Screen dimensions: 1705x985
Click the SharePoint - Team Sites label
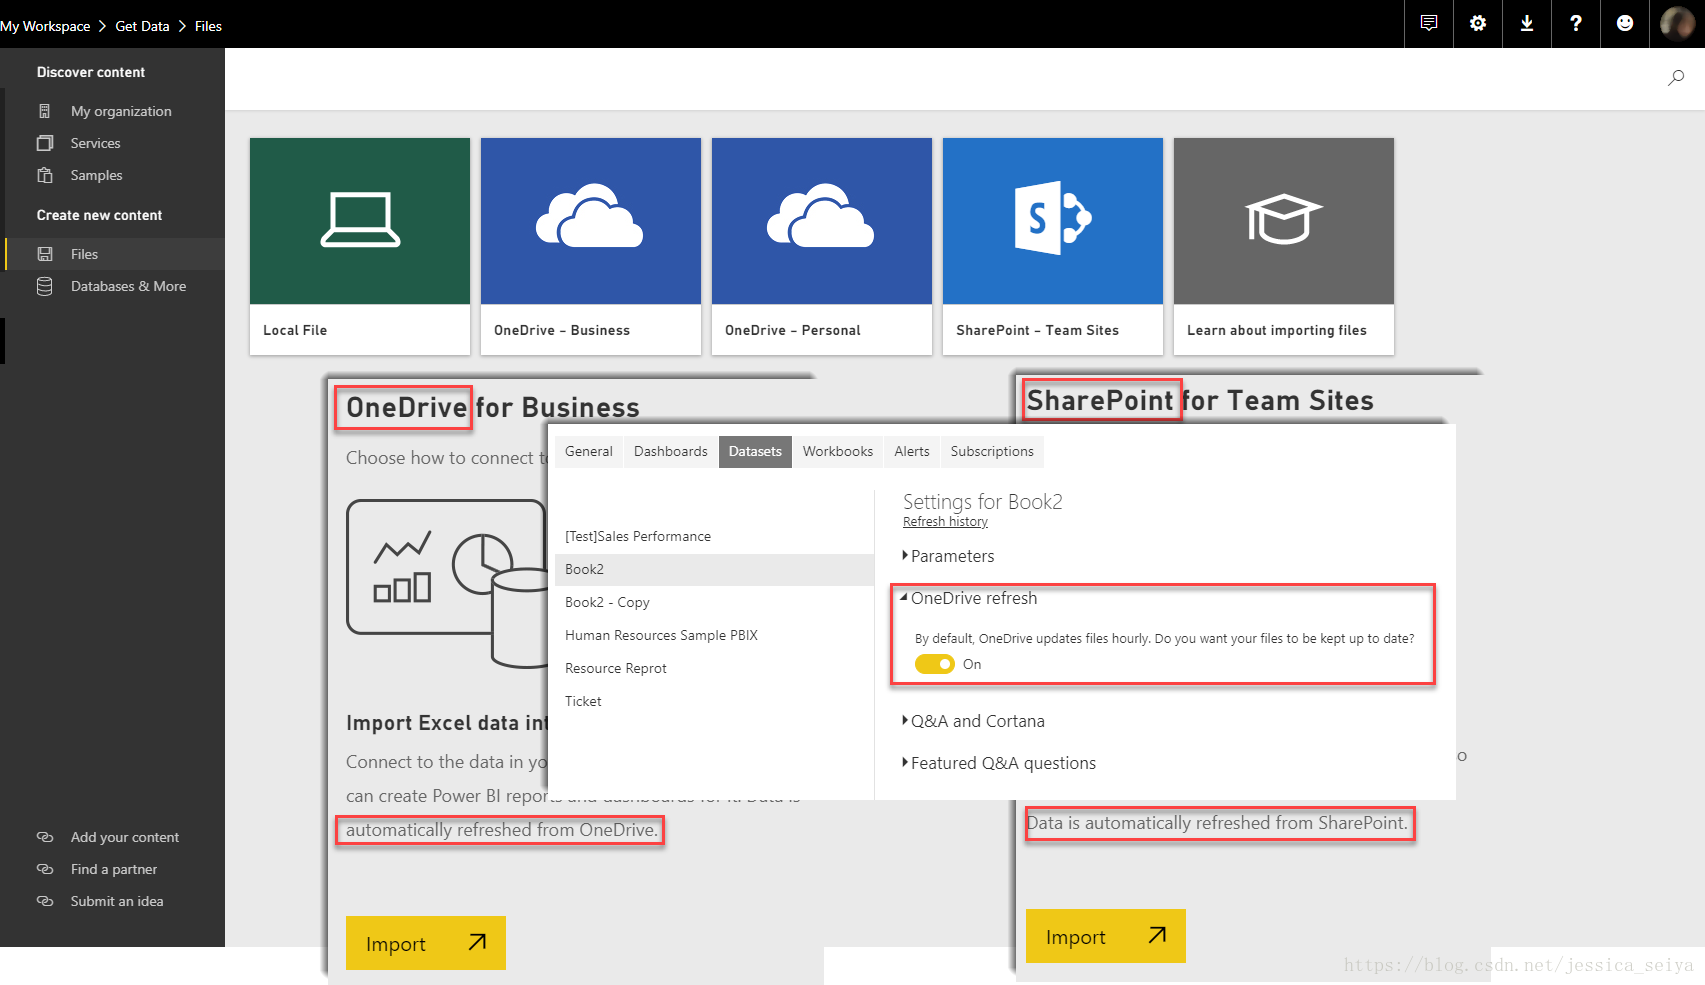tap(1037, 330)
